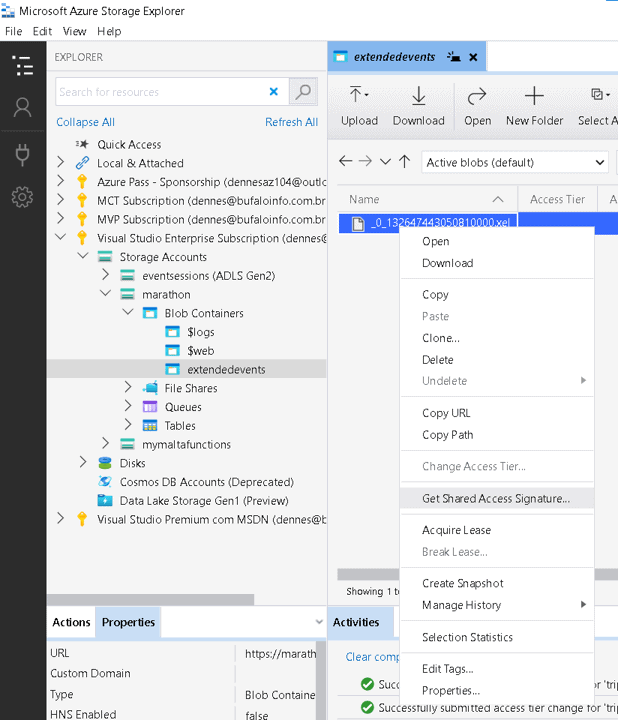Clear the search box with X

click(x=274, y=92)
